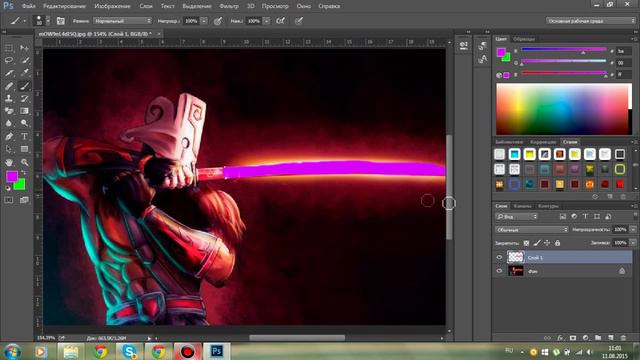The image size is (640, 360).
Task: Click the magenta foreground color in toolbox
Action: [11, 176]
